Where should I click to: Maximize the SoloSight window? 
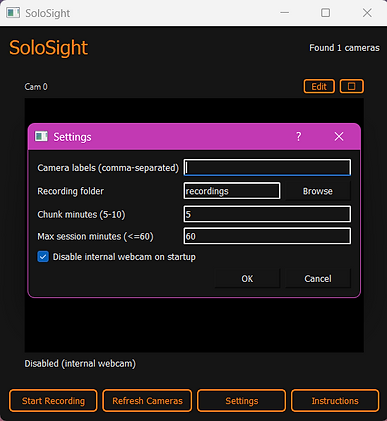click(x=325, y=13)
